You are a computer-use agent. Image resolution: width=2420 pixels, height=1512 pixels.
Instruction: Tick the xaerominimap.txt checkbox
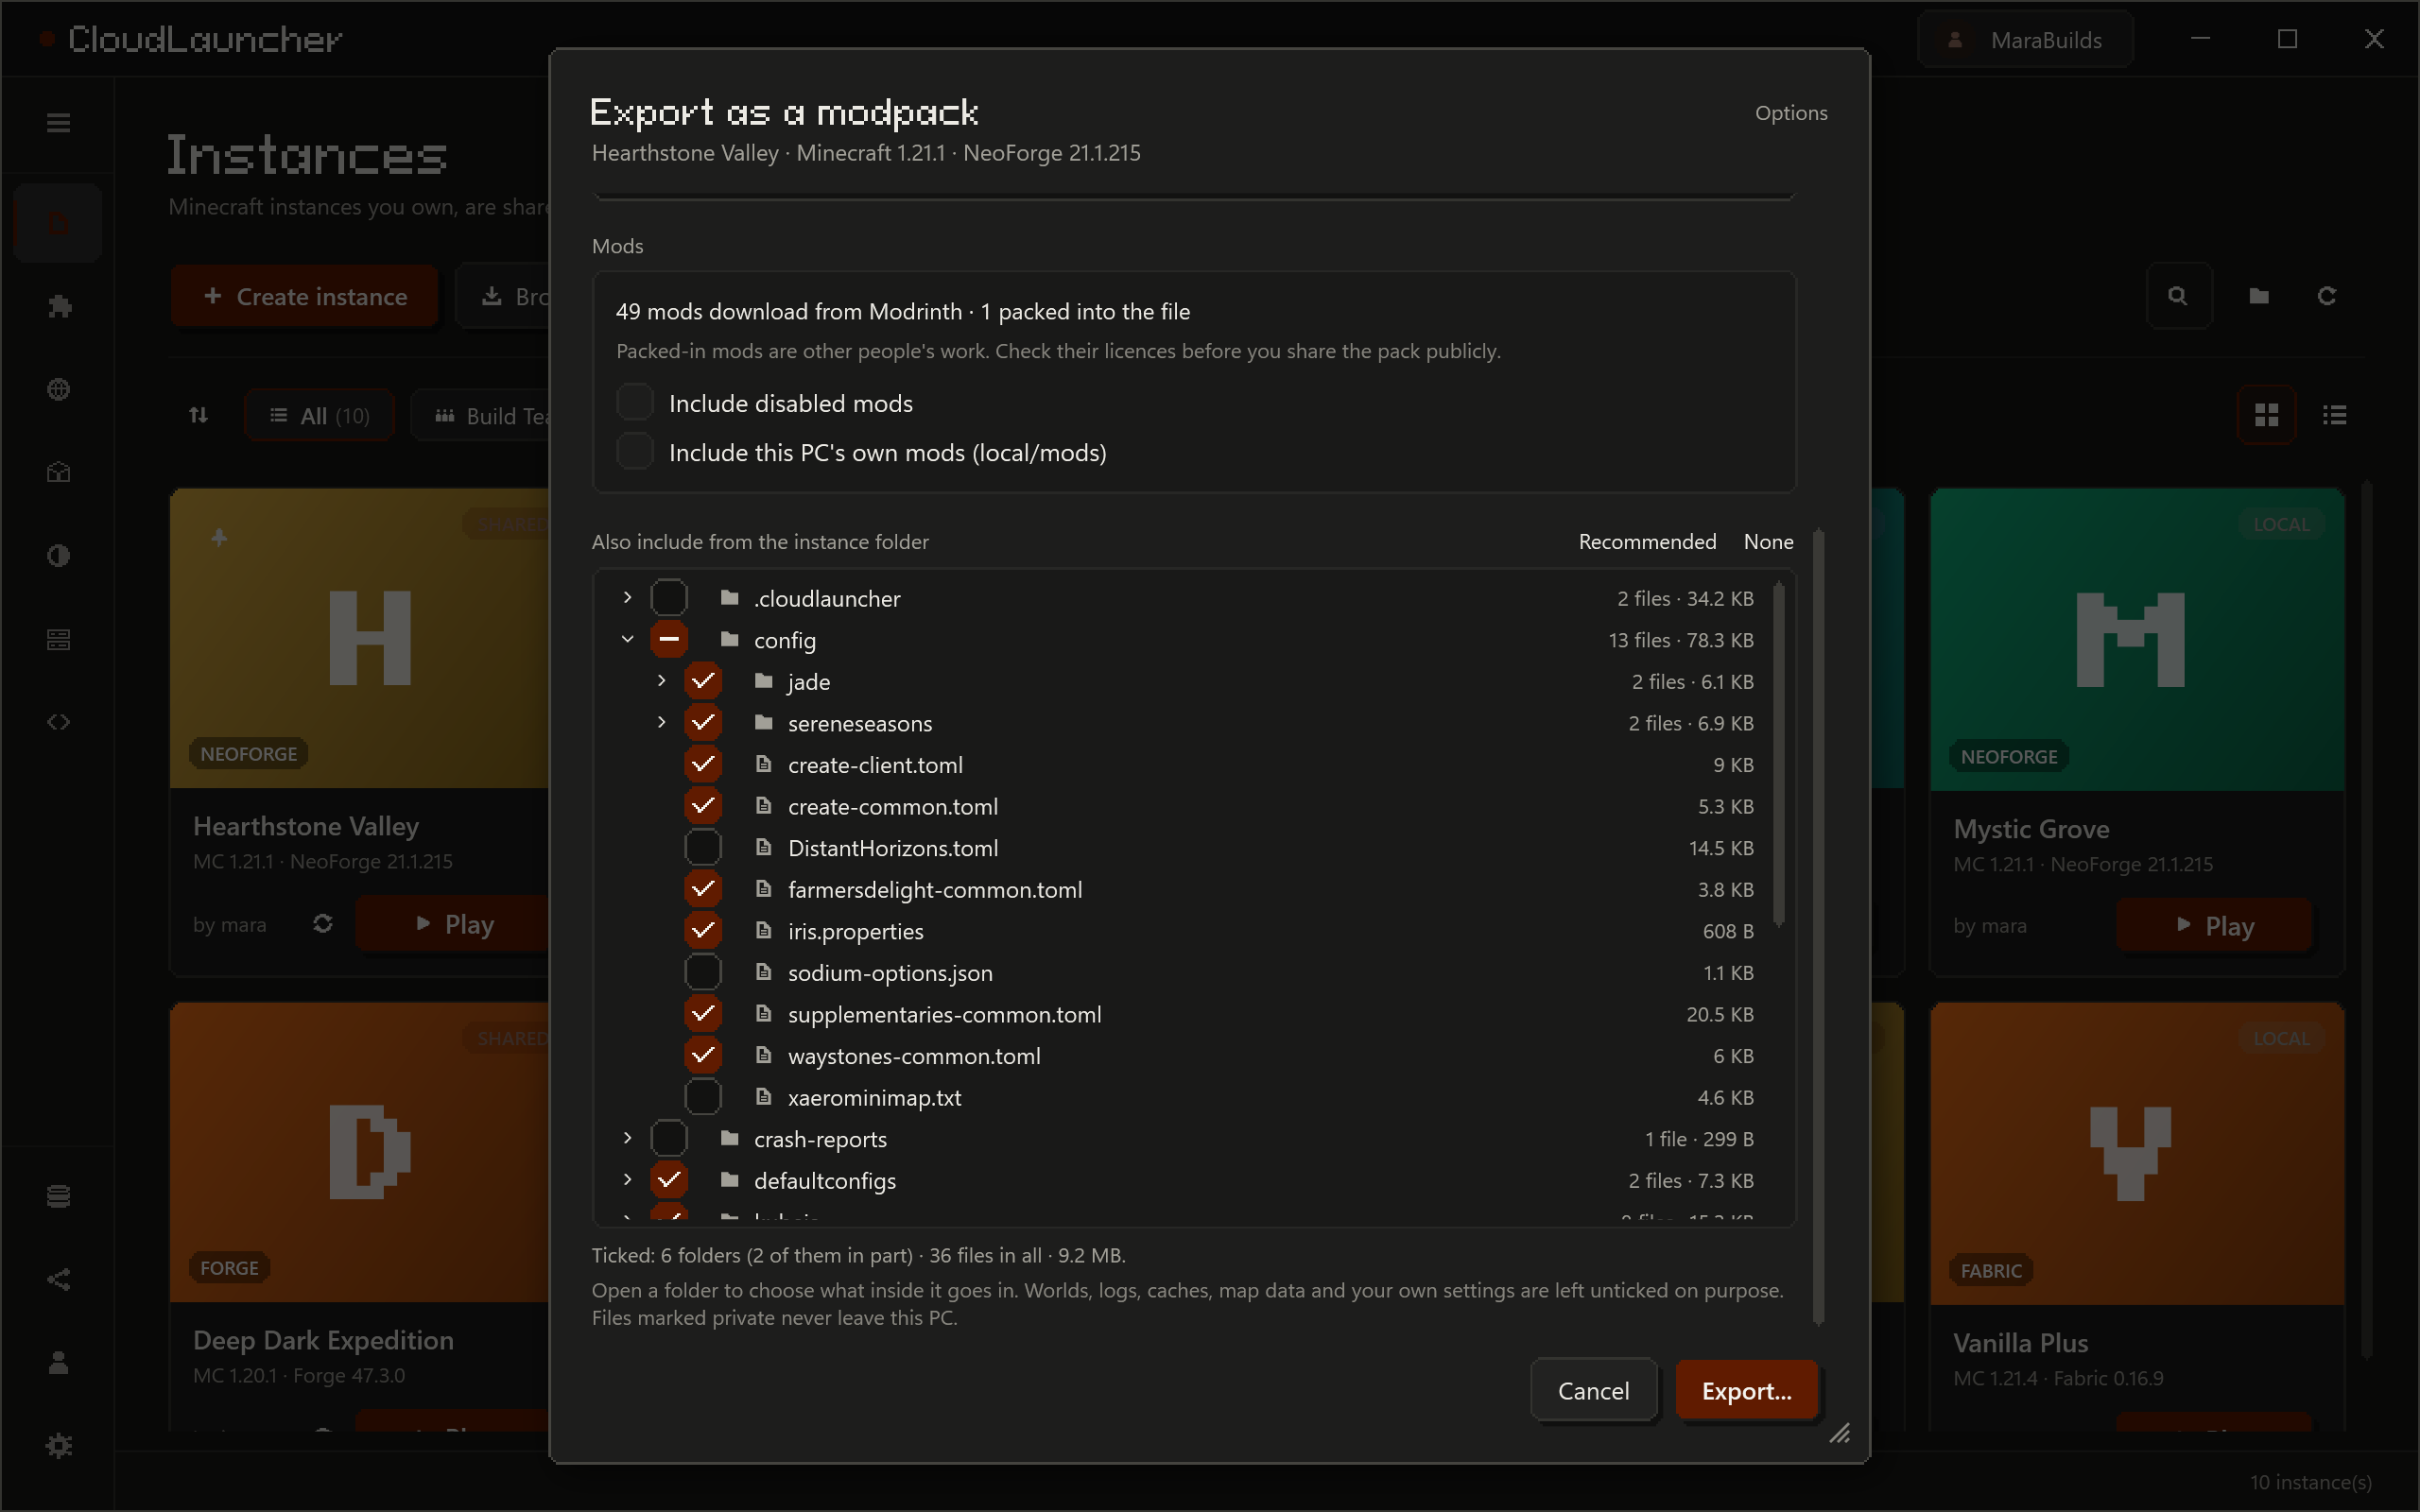pos(703,1097)
